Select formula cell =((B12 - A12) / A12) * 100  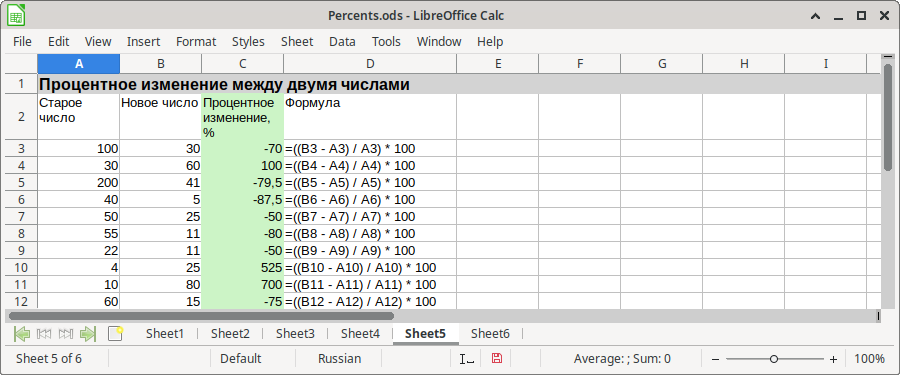(x=370, y=301)
